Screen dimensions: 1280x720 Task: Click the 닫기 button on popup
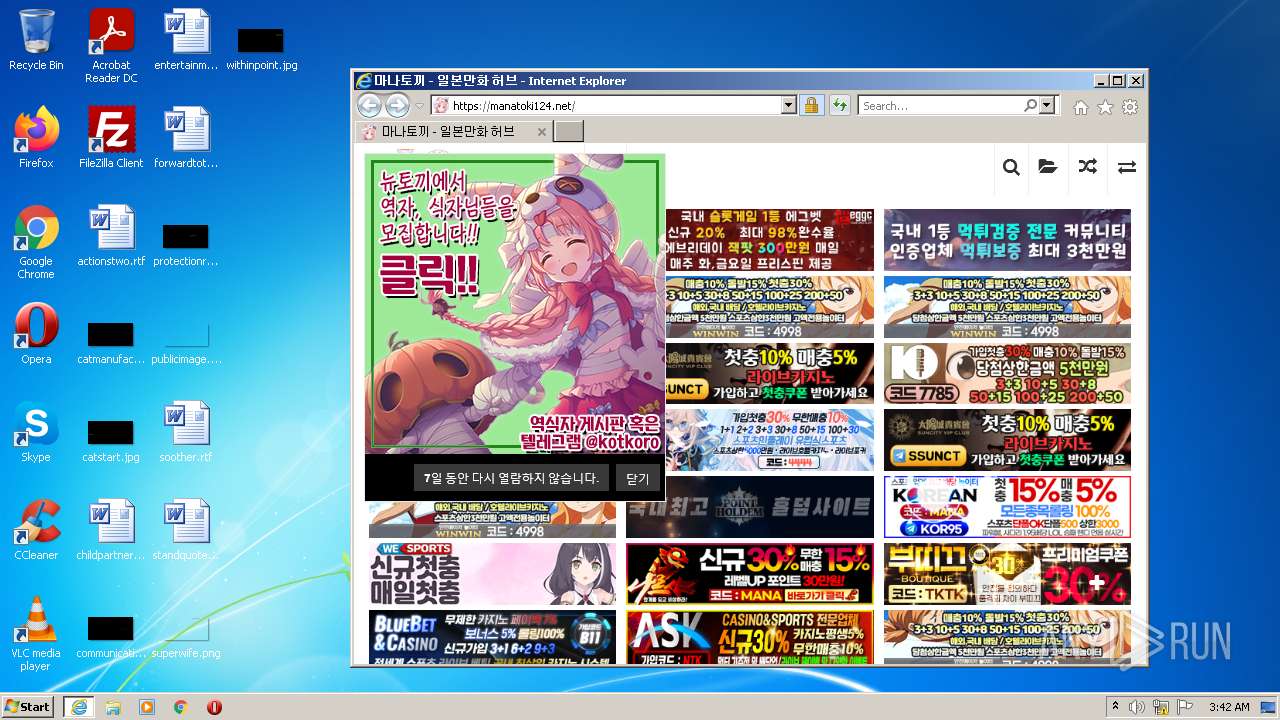(637, 478)
